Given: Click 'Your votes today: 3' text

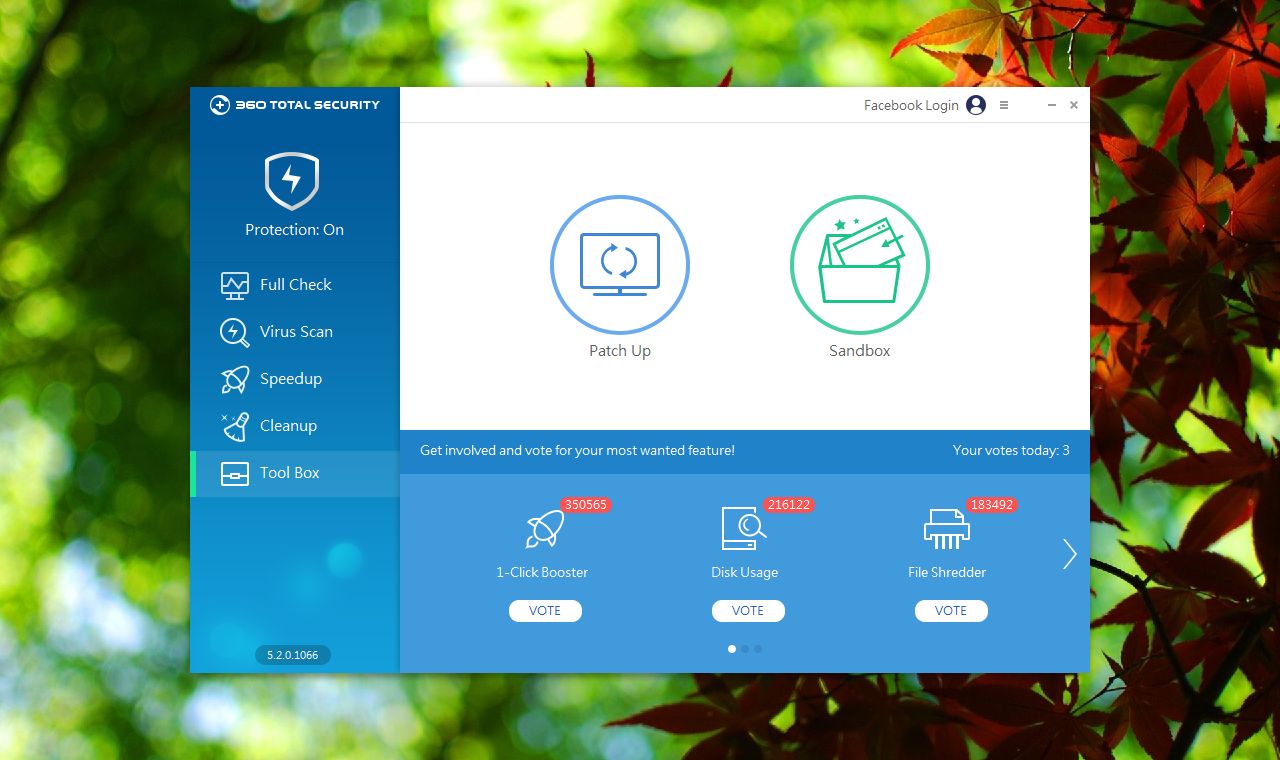Looking at the screenshot, I should point(1011,451).
